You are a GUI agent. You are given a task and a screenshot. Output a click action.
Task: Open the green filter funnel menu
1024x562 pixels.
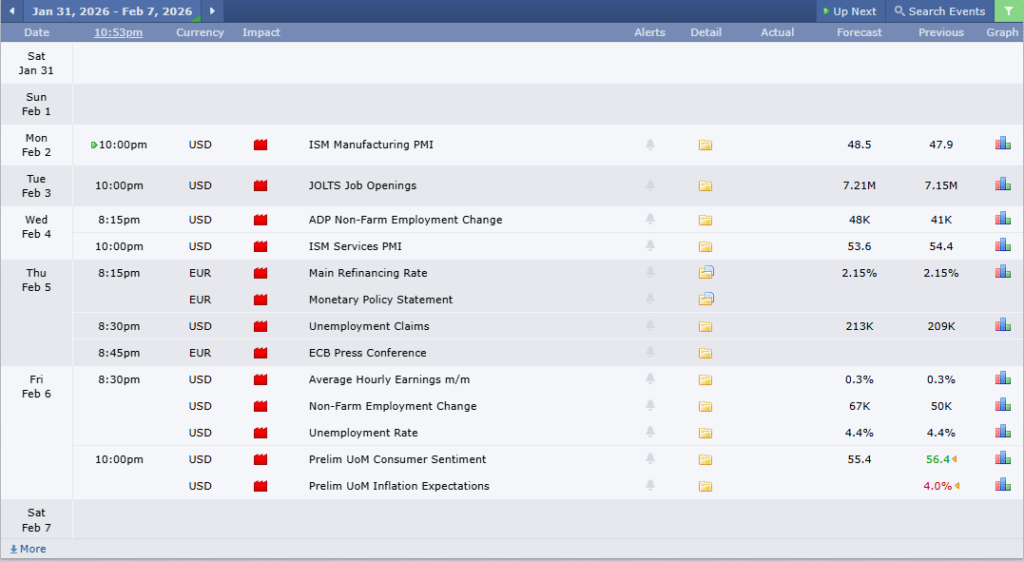click(1008, 11)
